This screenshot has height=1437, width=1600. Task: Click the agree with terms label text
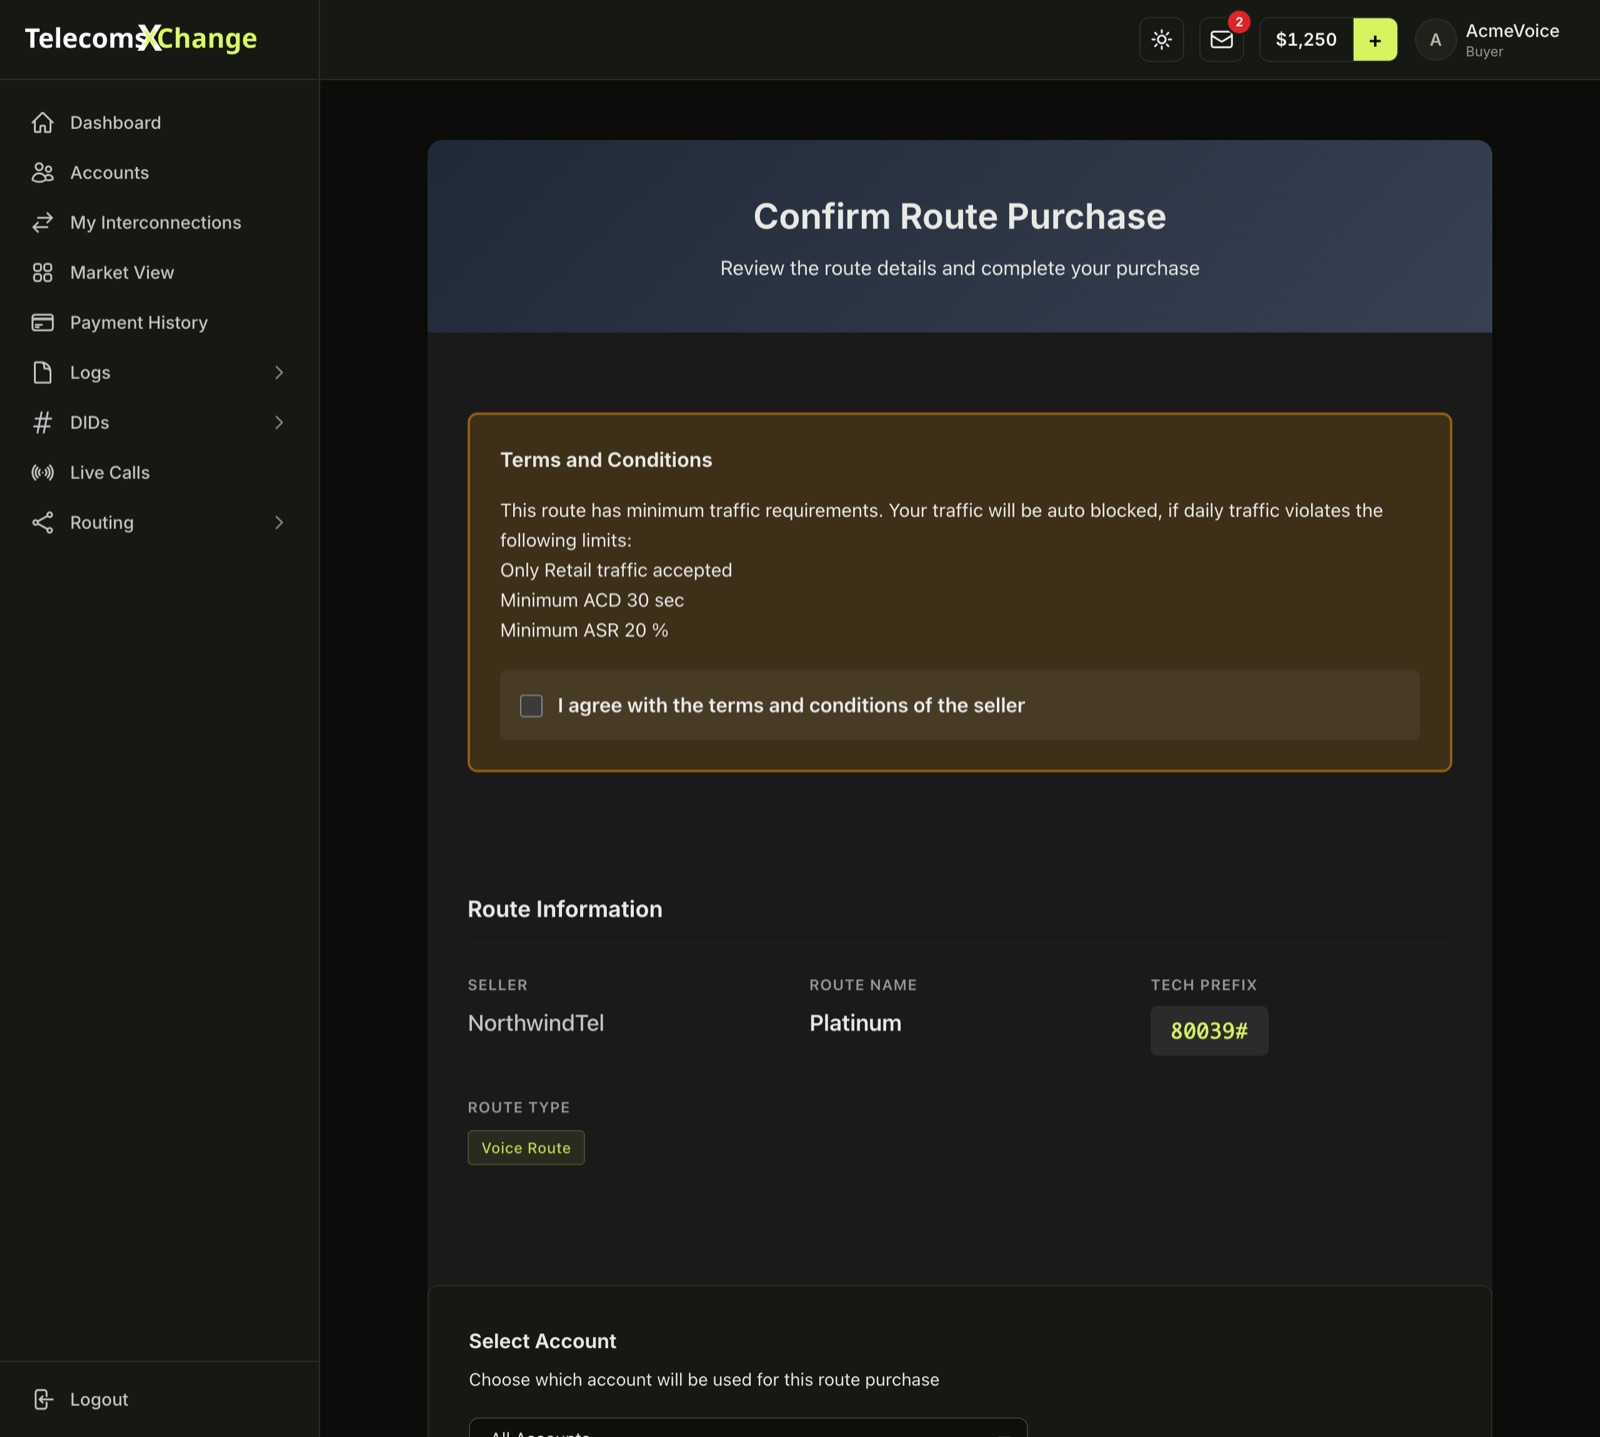click(791, 705)
